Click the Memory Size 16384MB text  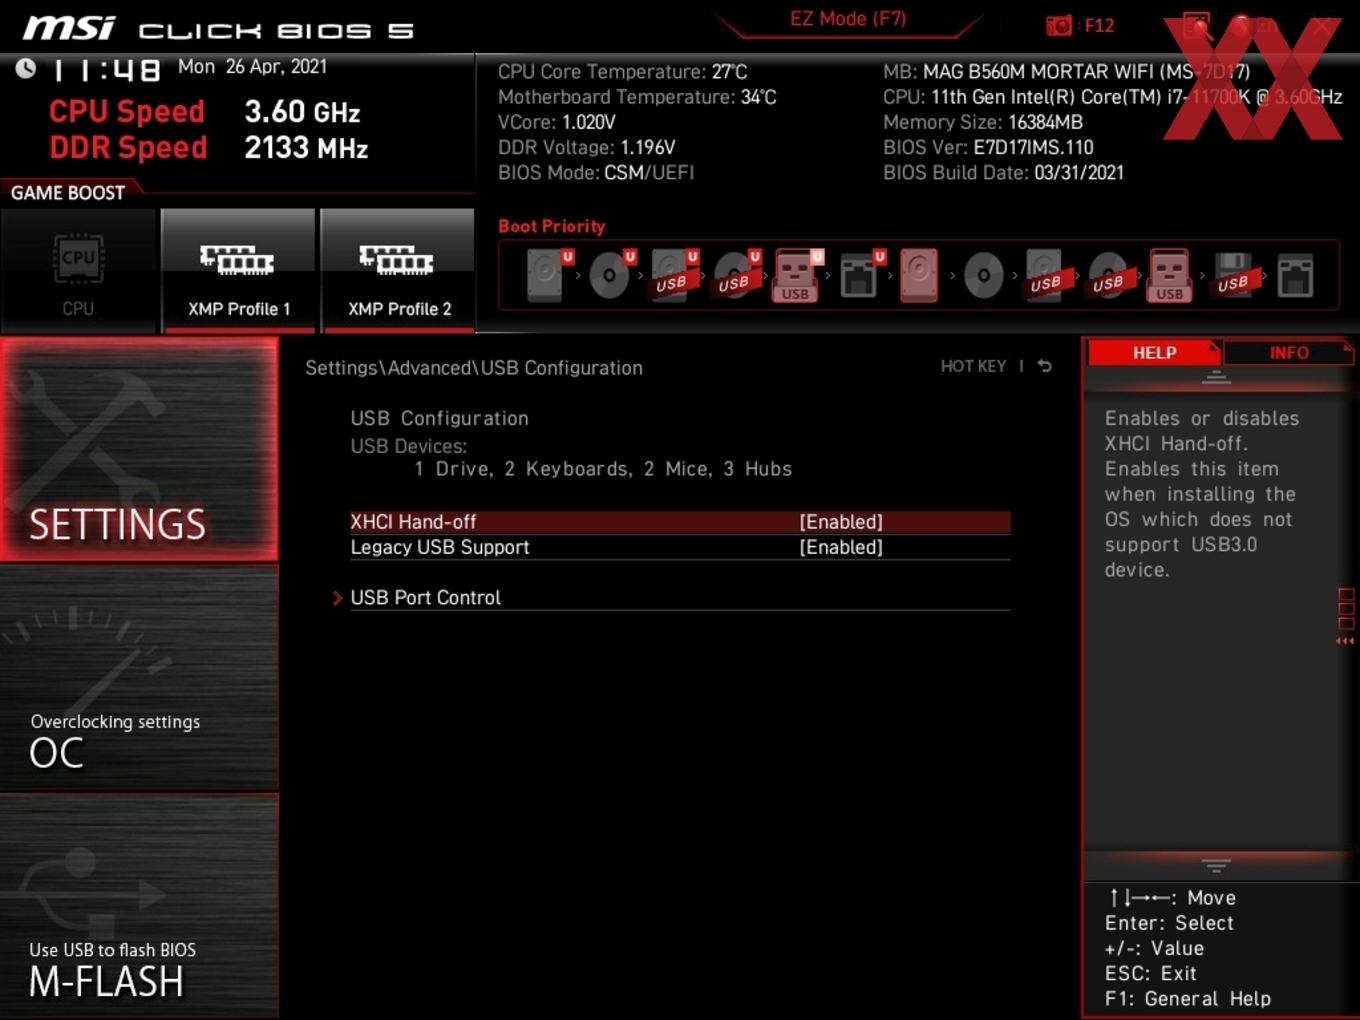point(983,122)
